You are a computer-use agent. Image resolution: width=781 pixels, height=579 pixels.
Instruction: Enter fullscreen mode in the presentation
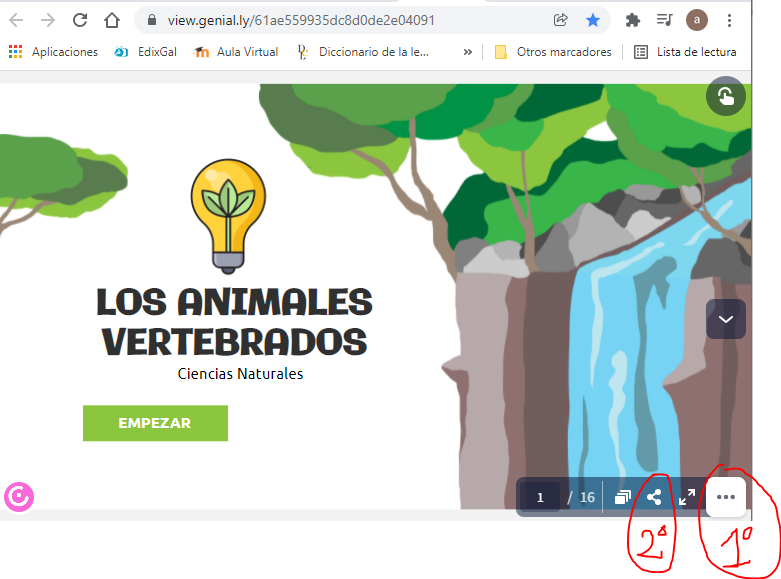click(x=687, y=497)
